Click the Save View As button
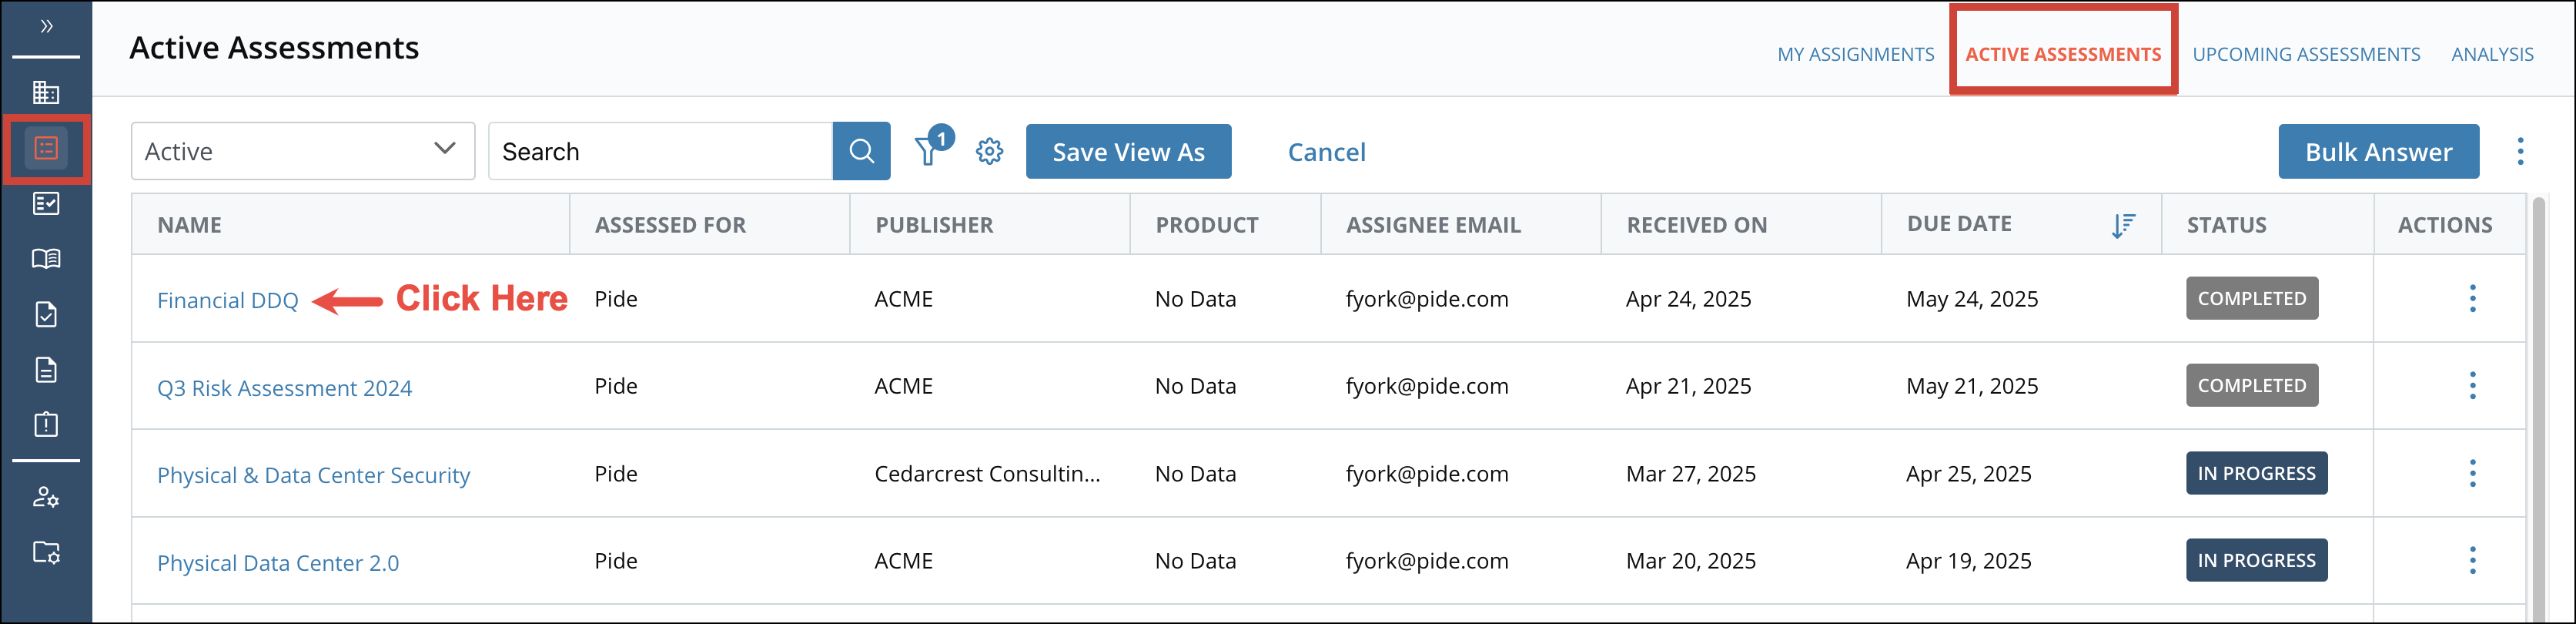 tap(1128, 151)
